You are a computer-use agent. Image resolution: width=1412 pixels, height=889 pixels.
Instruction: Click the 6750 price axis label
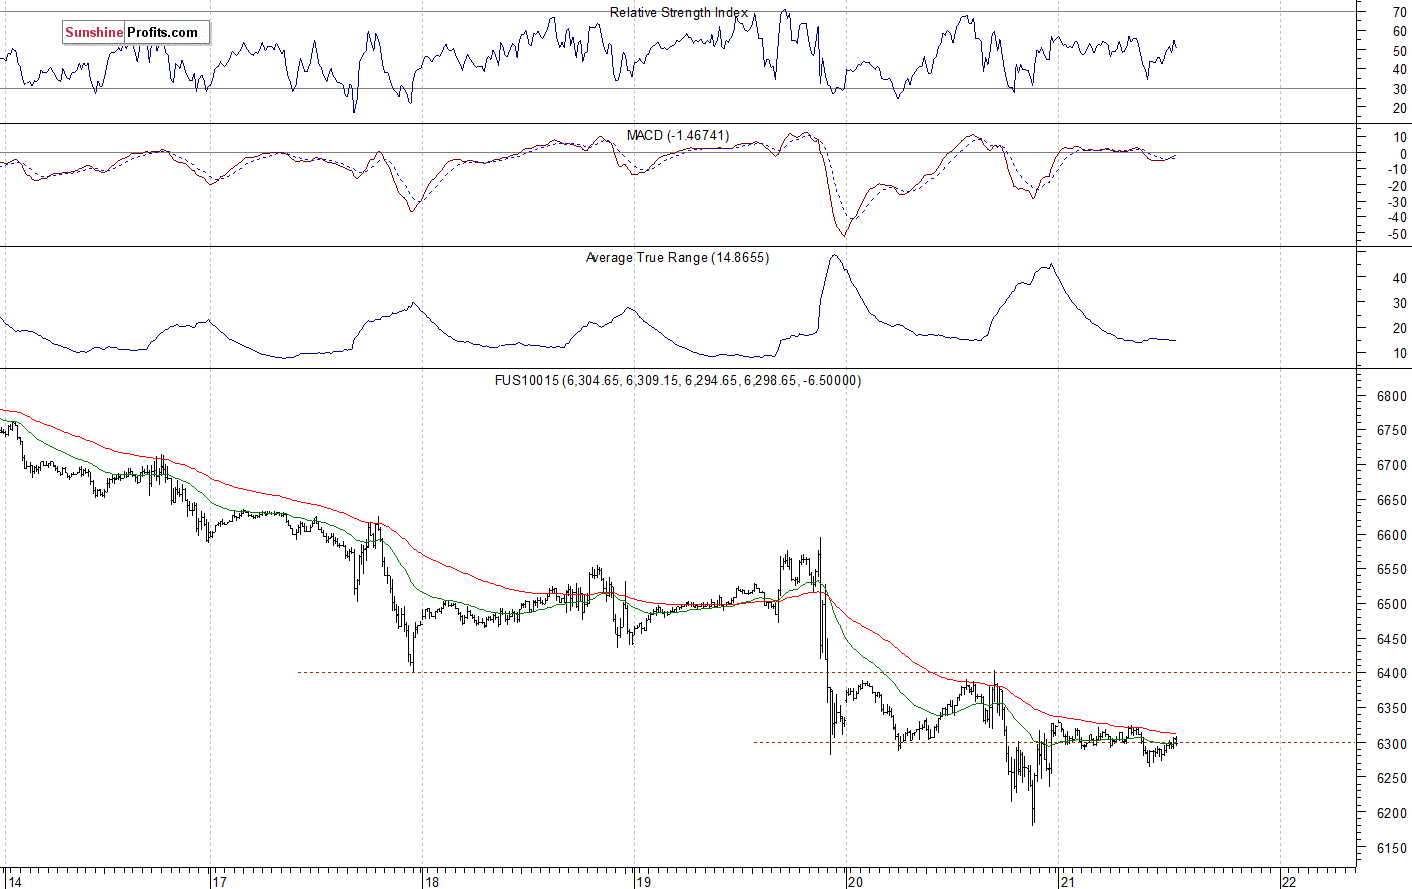click(1392, 430)
